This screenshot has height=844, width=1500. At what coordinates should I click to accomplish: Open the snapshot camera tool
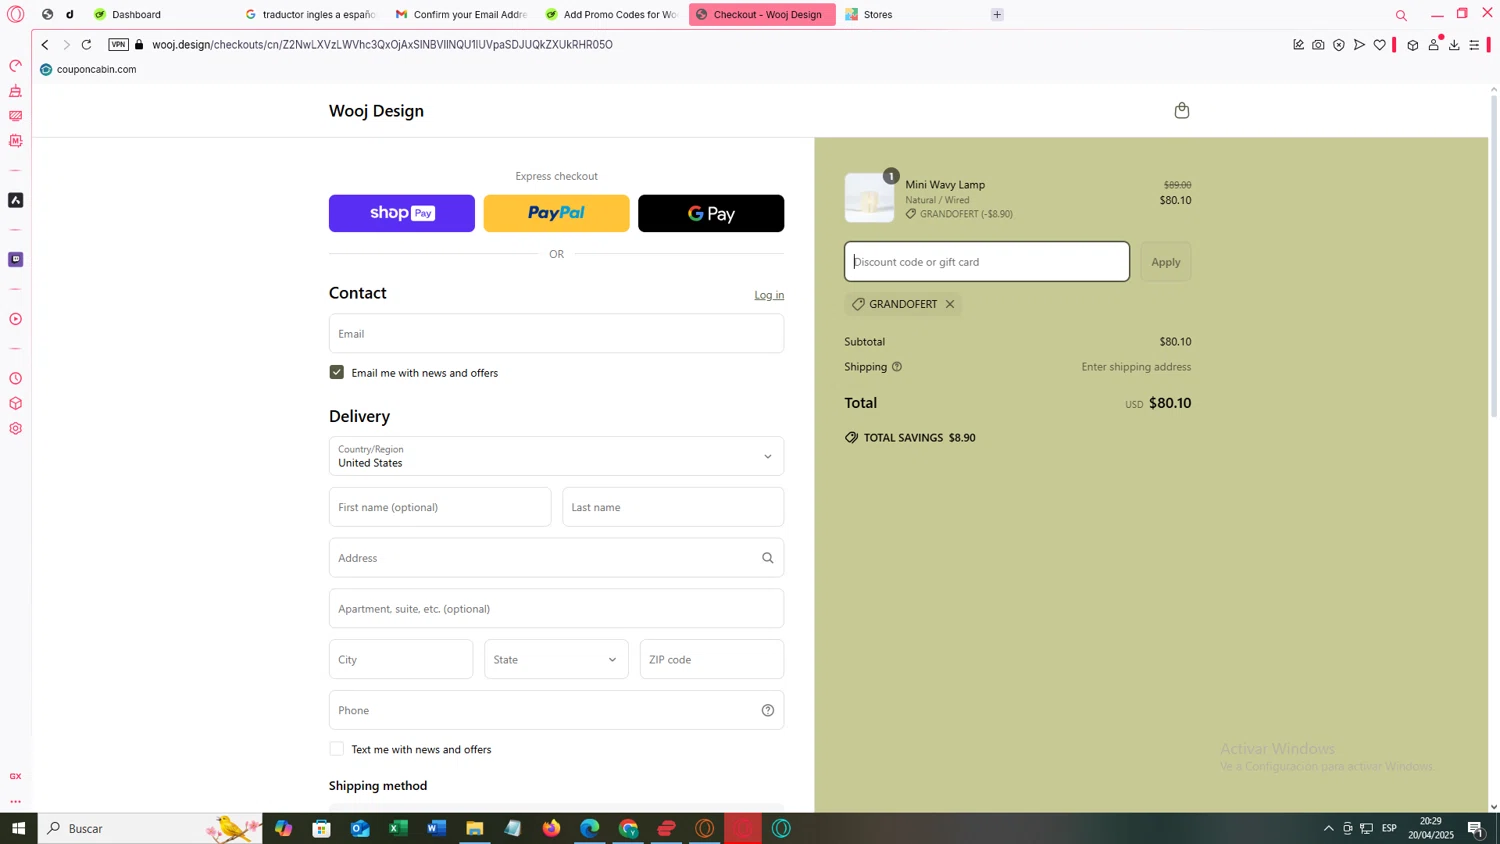point(1318,45)
